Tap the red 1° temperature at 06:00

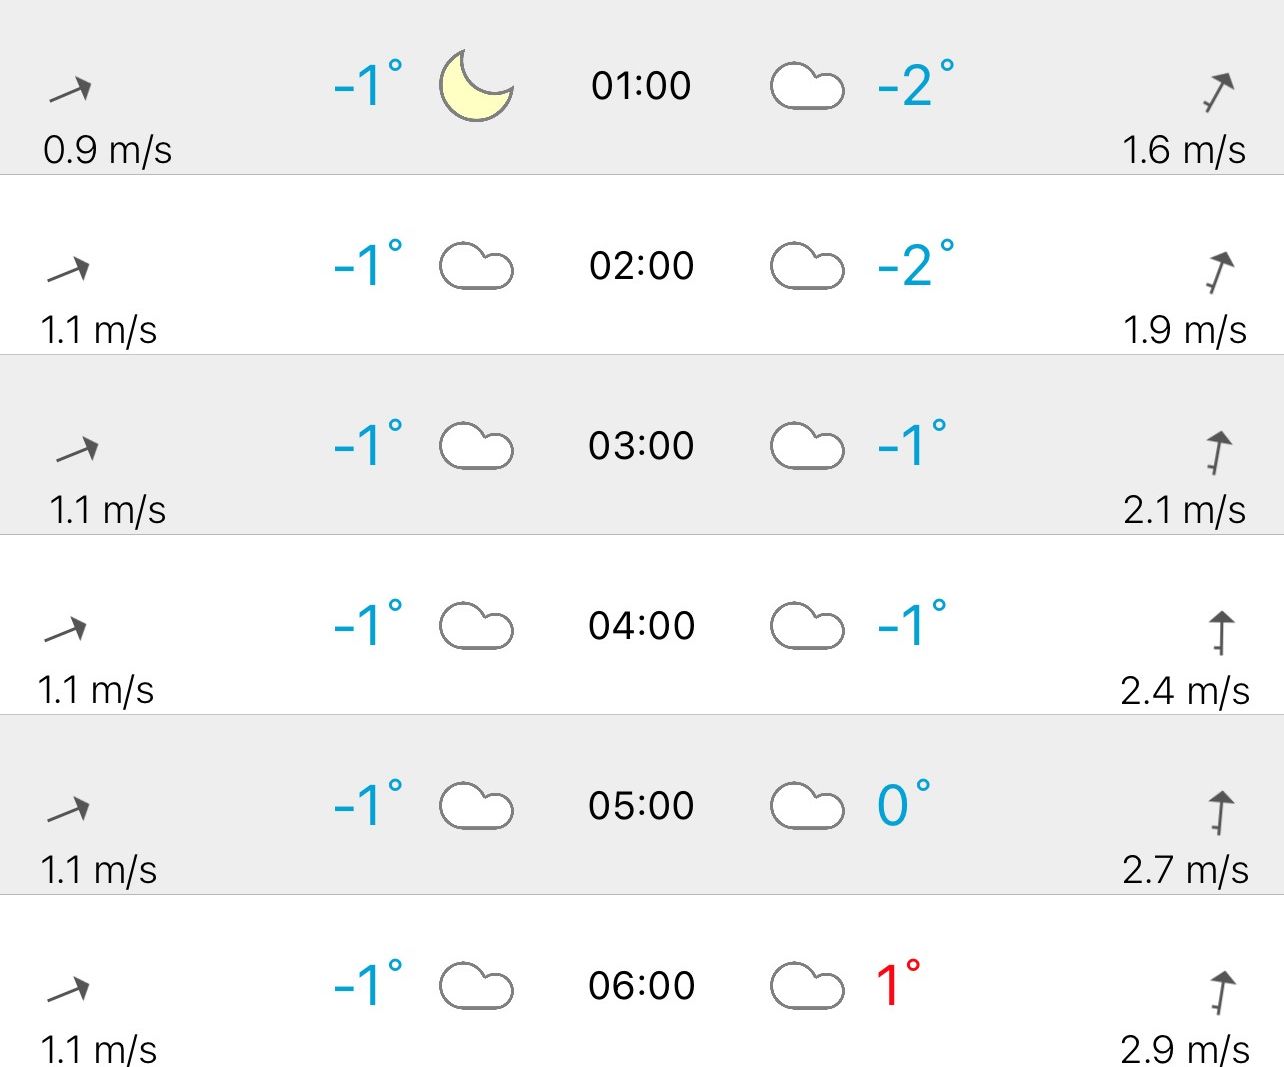(897, 985)
